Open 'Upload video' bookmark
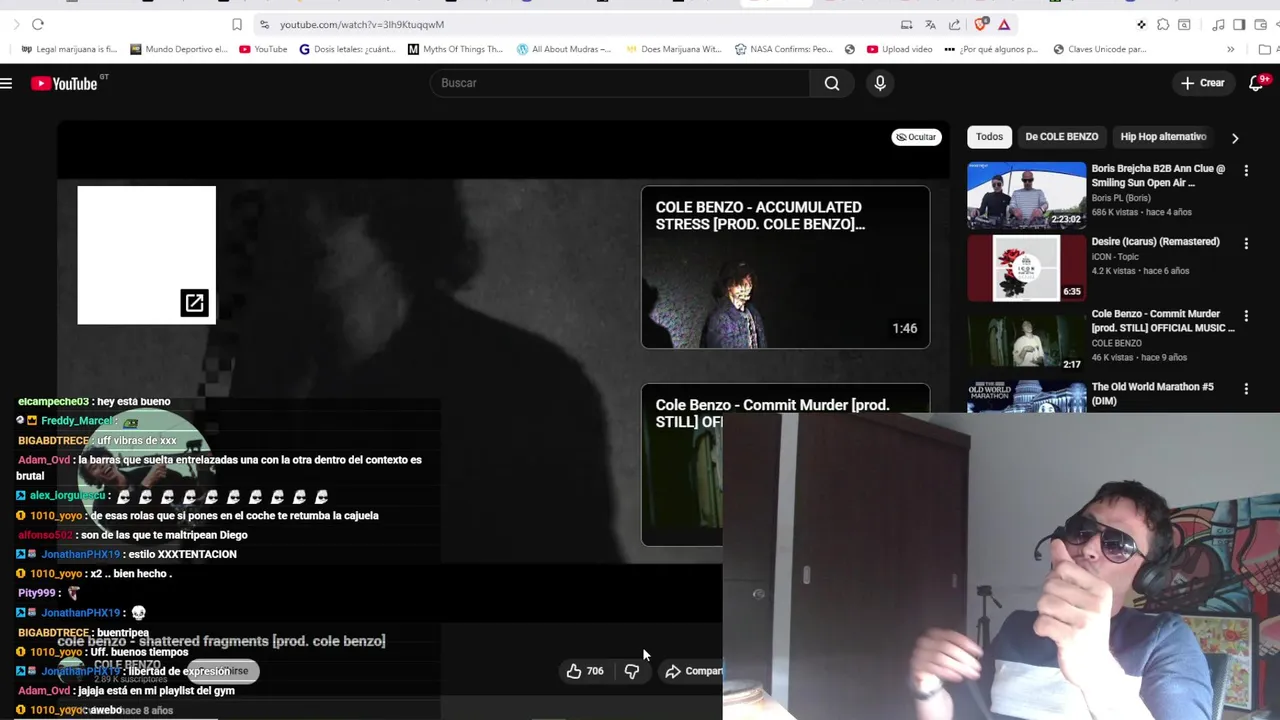1280x720 pixels. (899, 49)
